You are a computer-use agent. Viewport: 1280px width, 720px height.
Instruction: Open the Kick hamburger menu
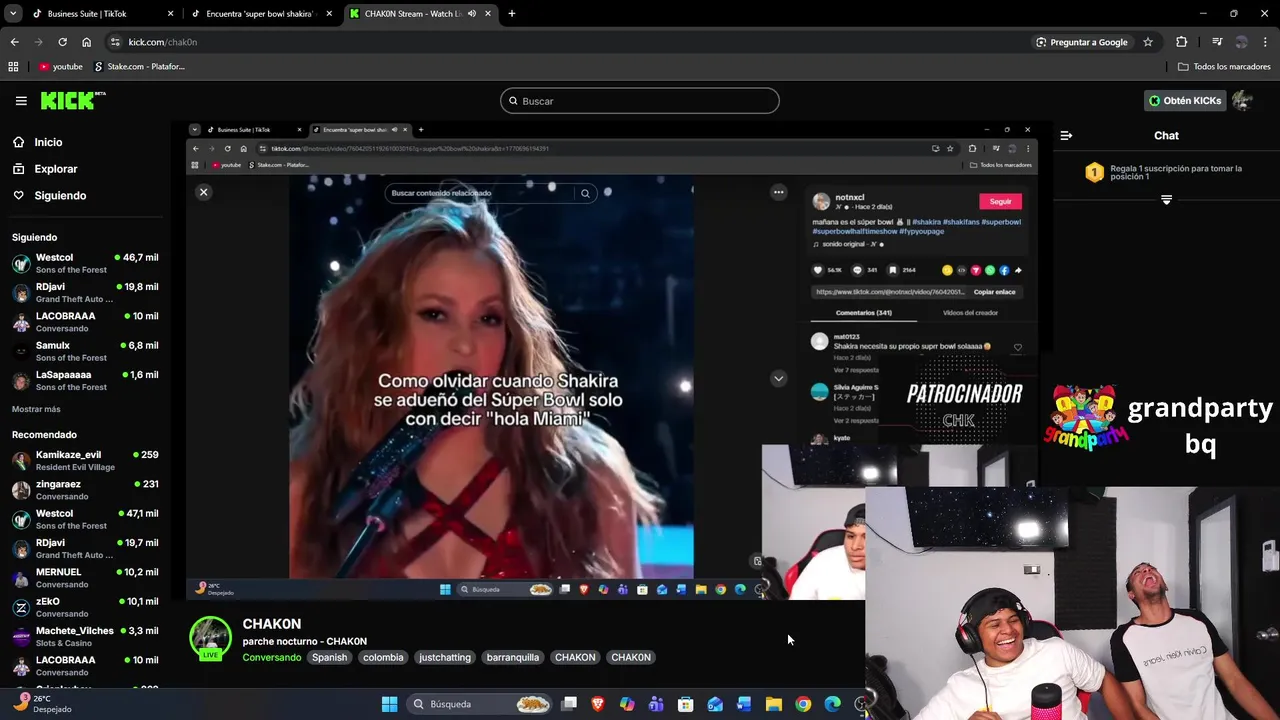[x=21, y=101]
